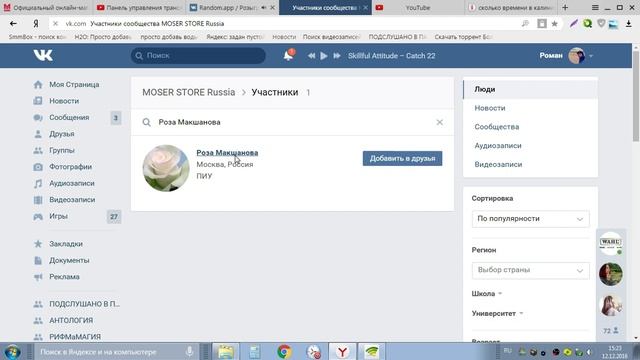
Task: Clear the member search field
Action: pos(440,122)
